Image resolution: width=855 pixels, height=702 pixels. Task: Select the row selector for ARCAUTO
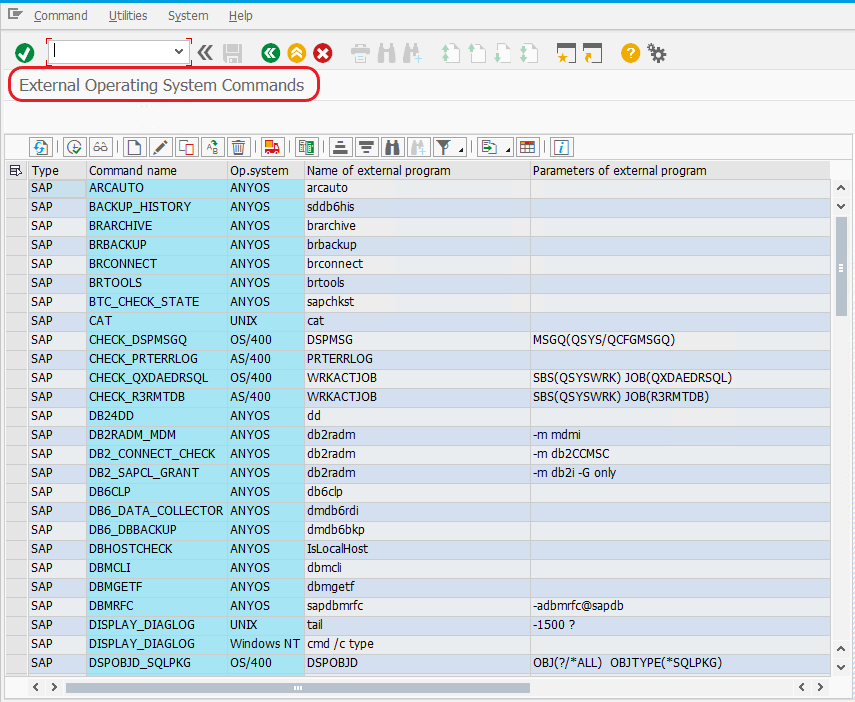point(17,188)
